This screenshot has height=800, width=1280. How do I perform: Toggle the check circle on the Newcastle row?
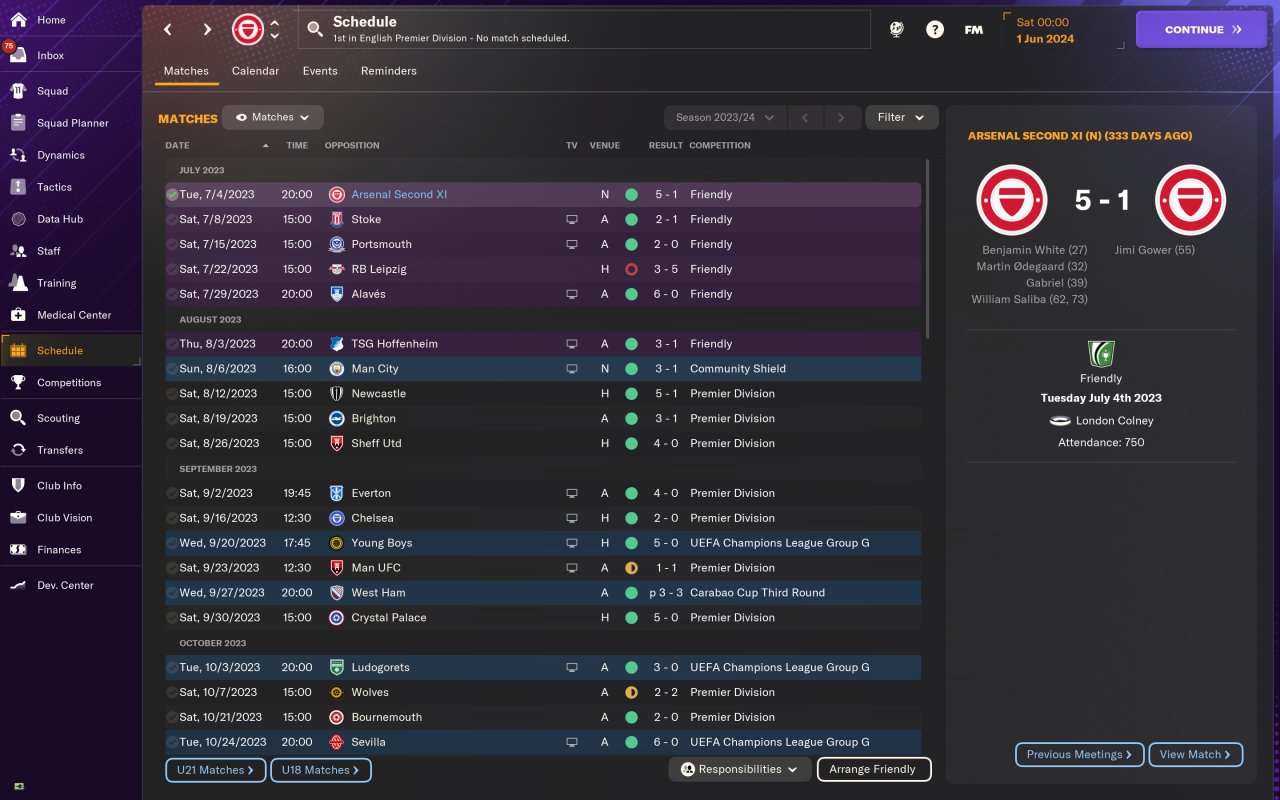point(172,394)
